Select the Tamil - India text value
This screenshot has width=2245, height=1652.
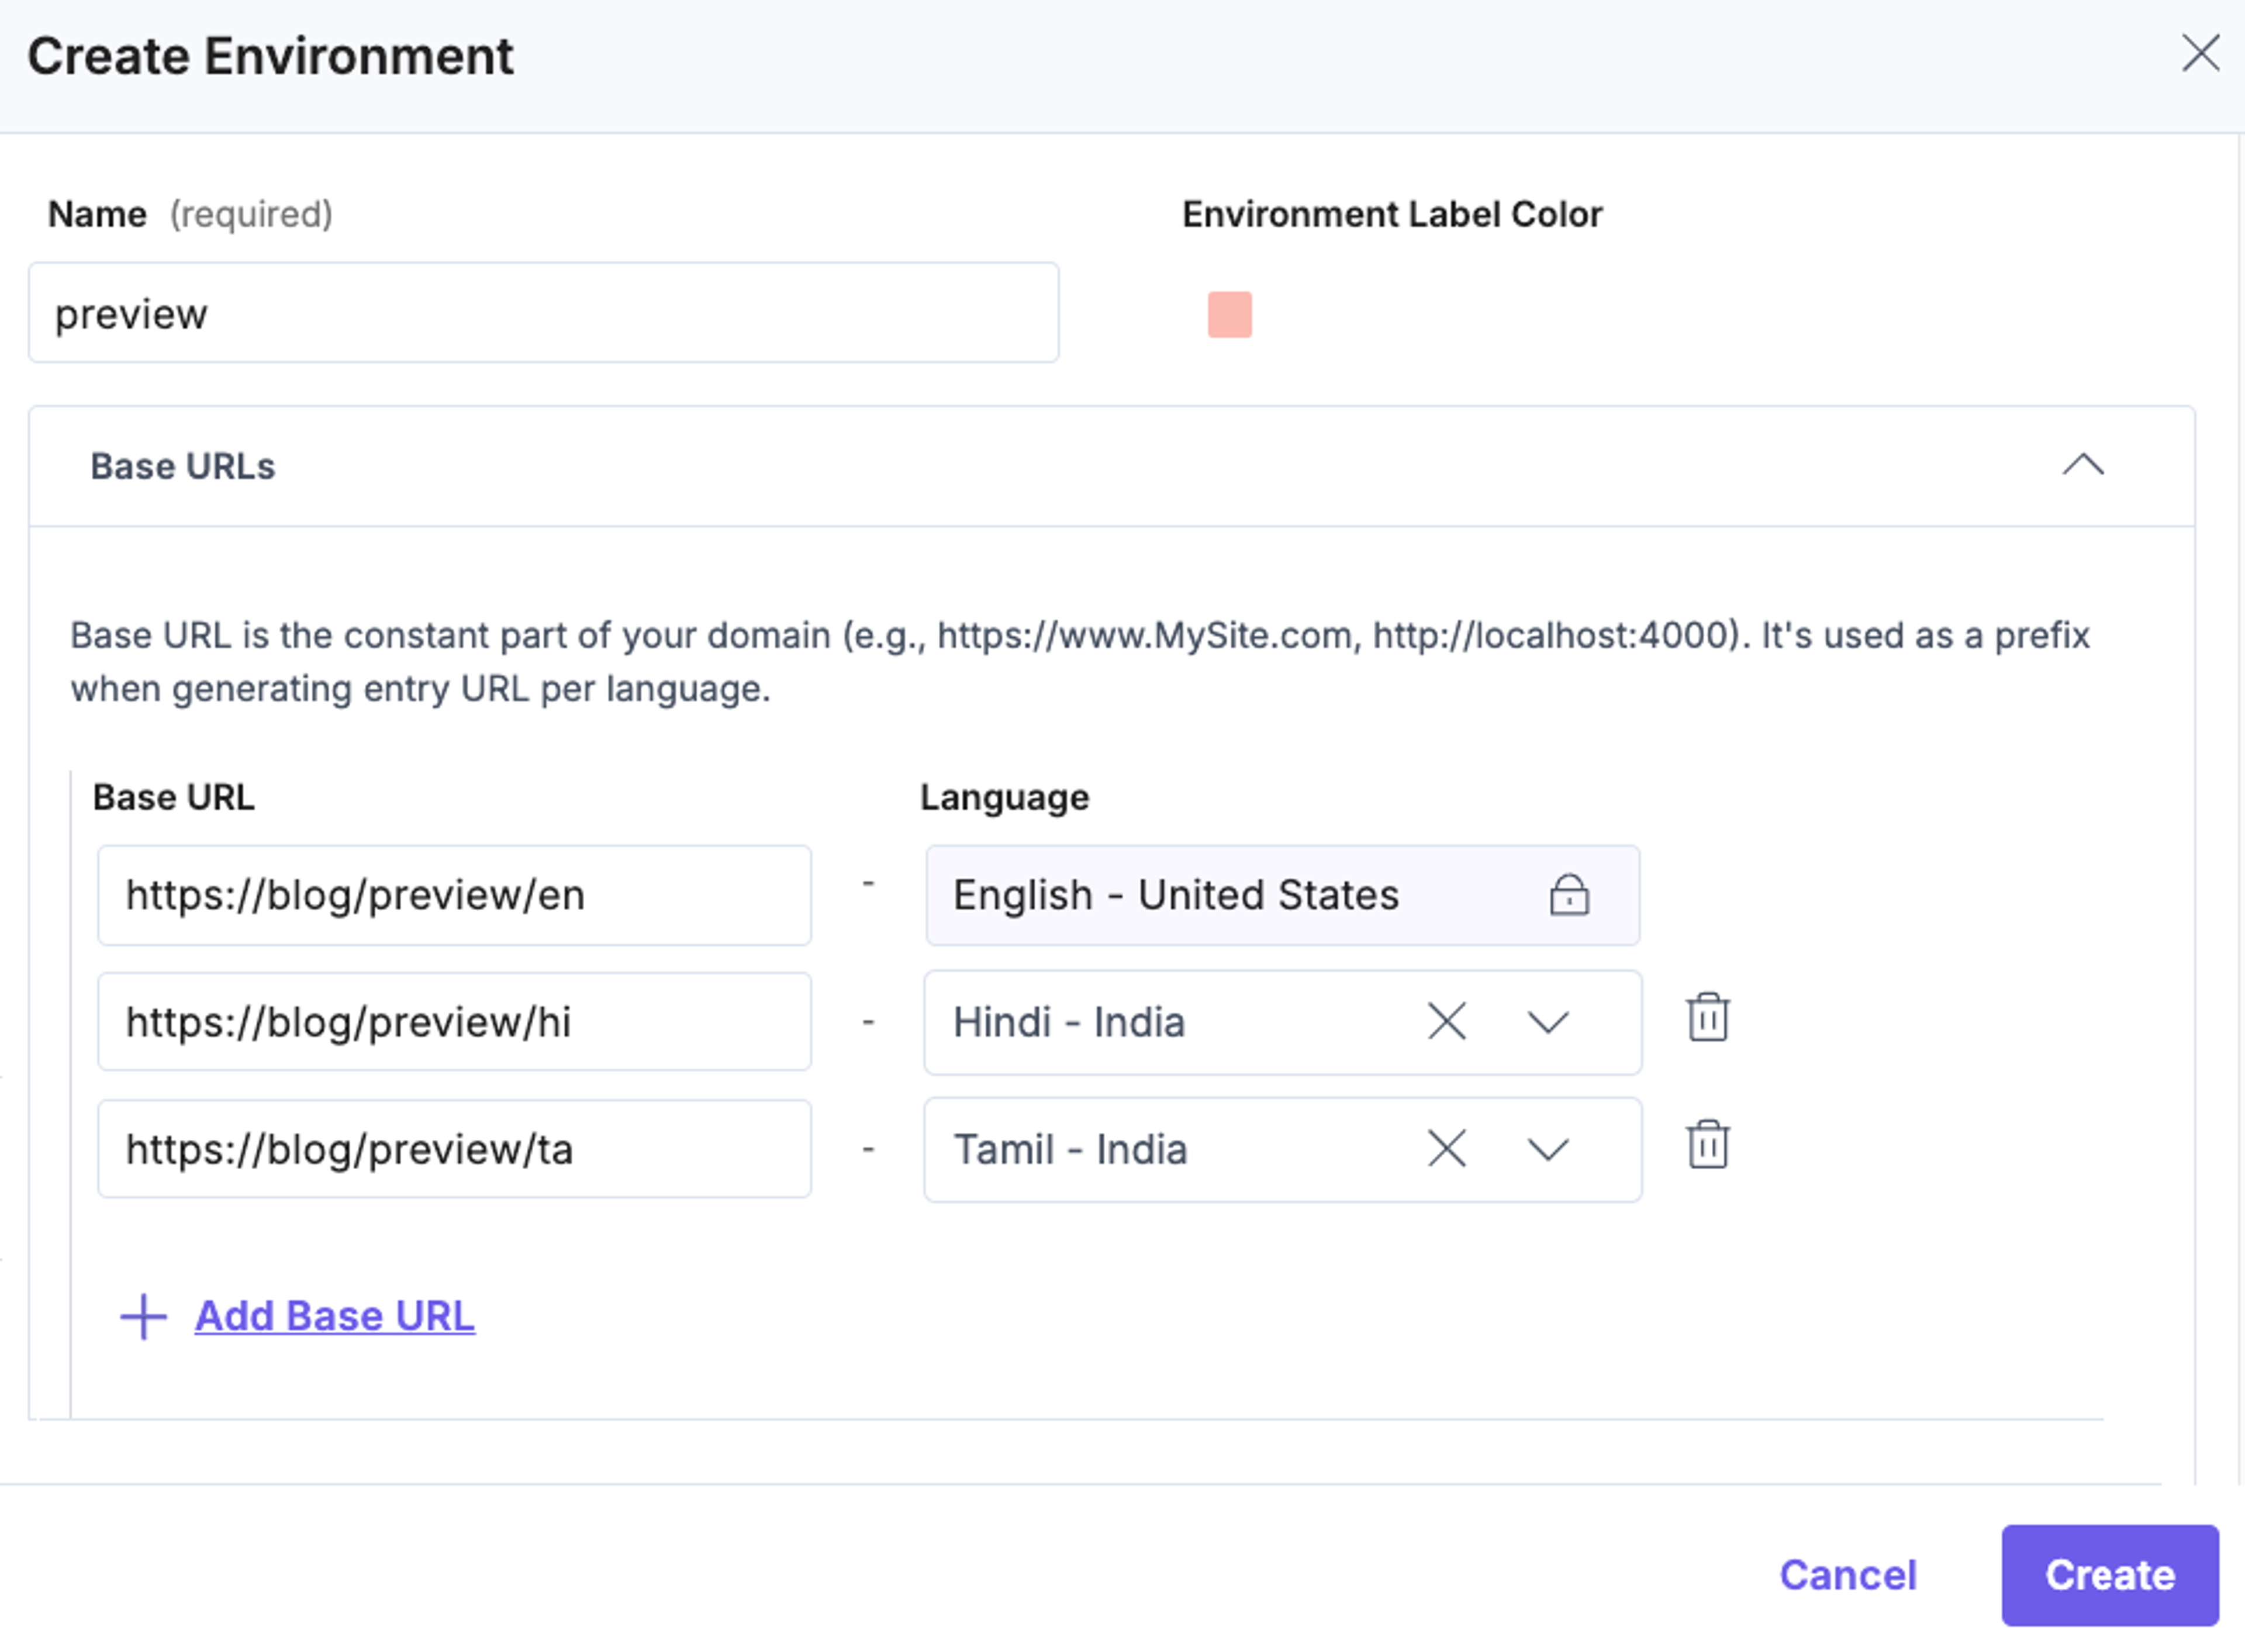[x=1070, y=1149]
